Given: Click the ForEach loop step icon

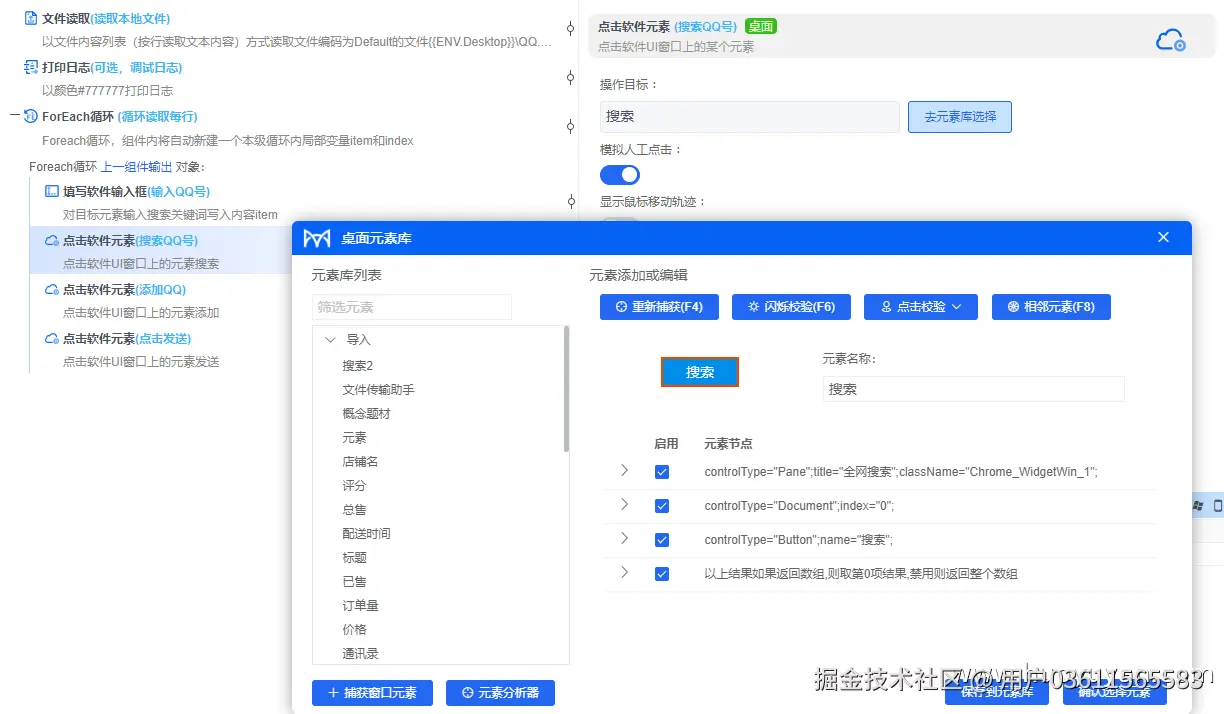Looking at the screenshot, I should 31,116.
